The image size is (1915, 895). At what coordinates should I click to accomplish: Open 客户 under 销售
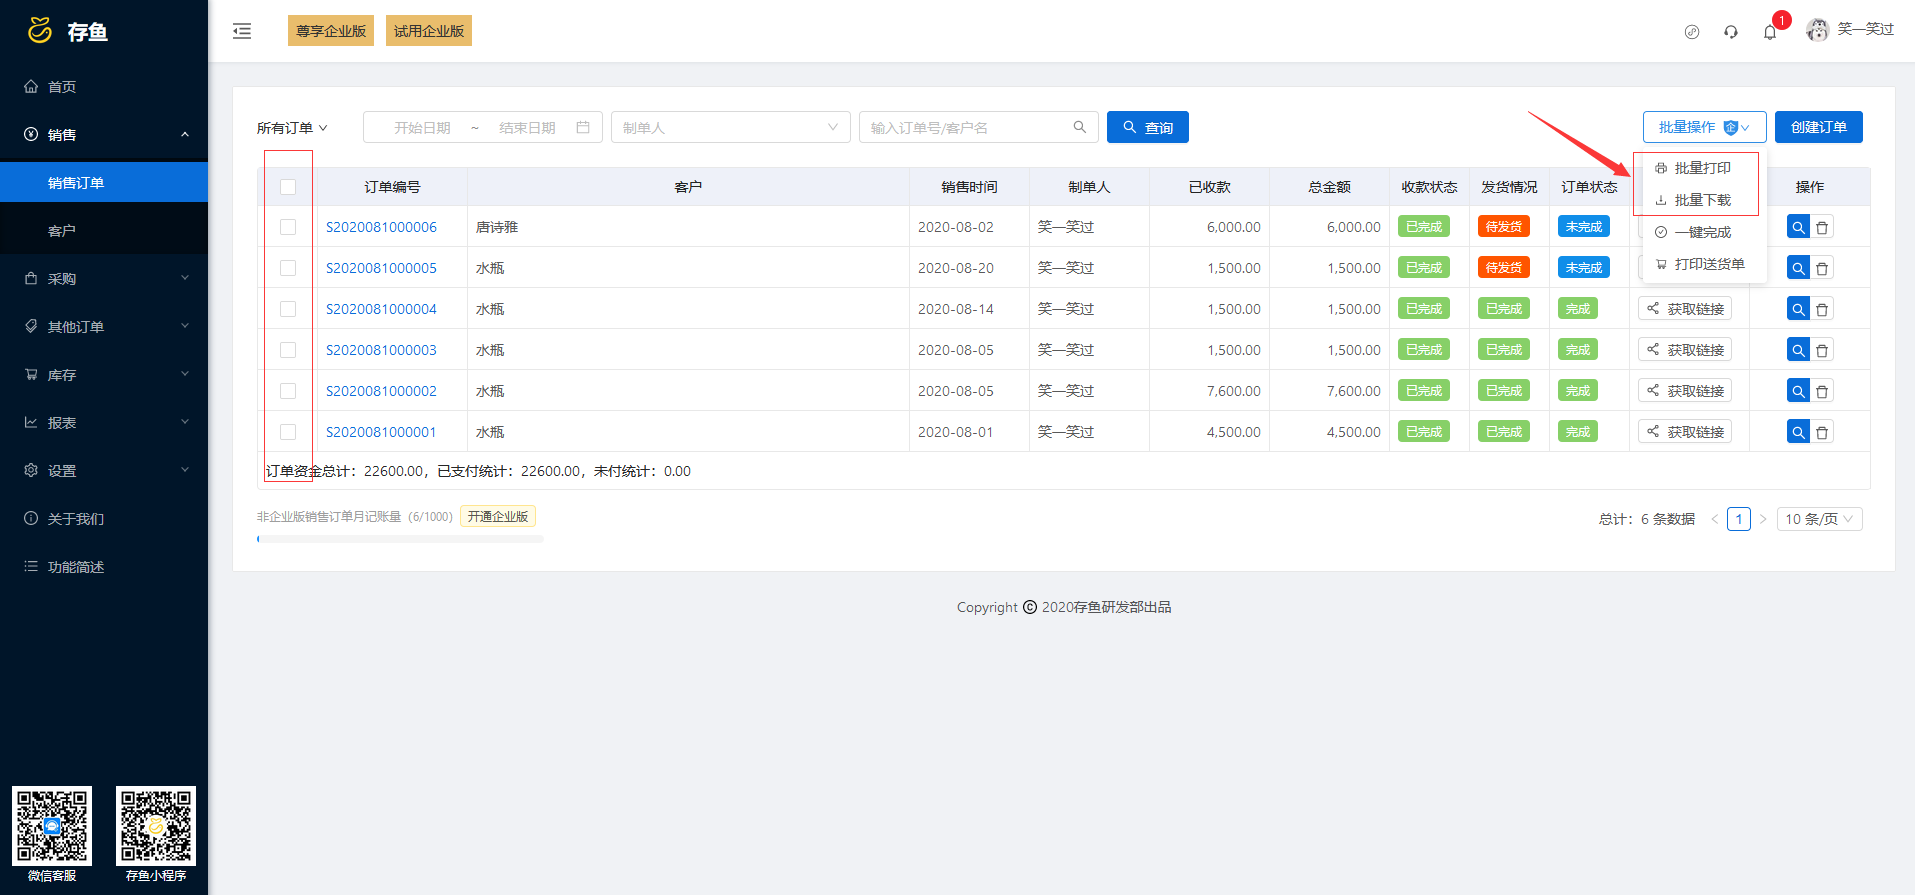coord(104,231)
